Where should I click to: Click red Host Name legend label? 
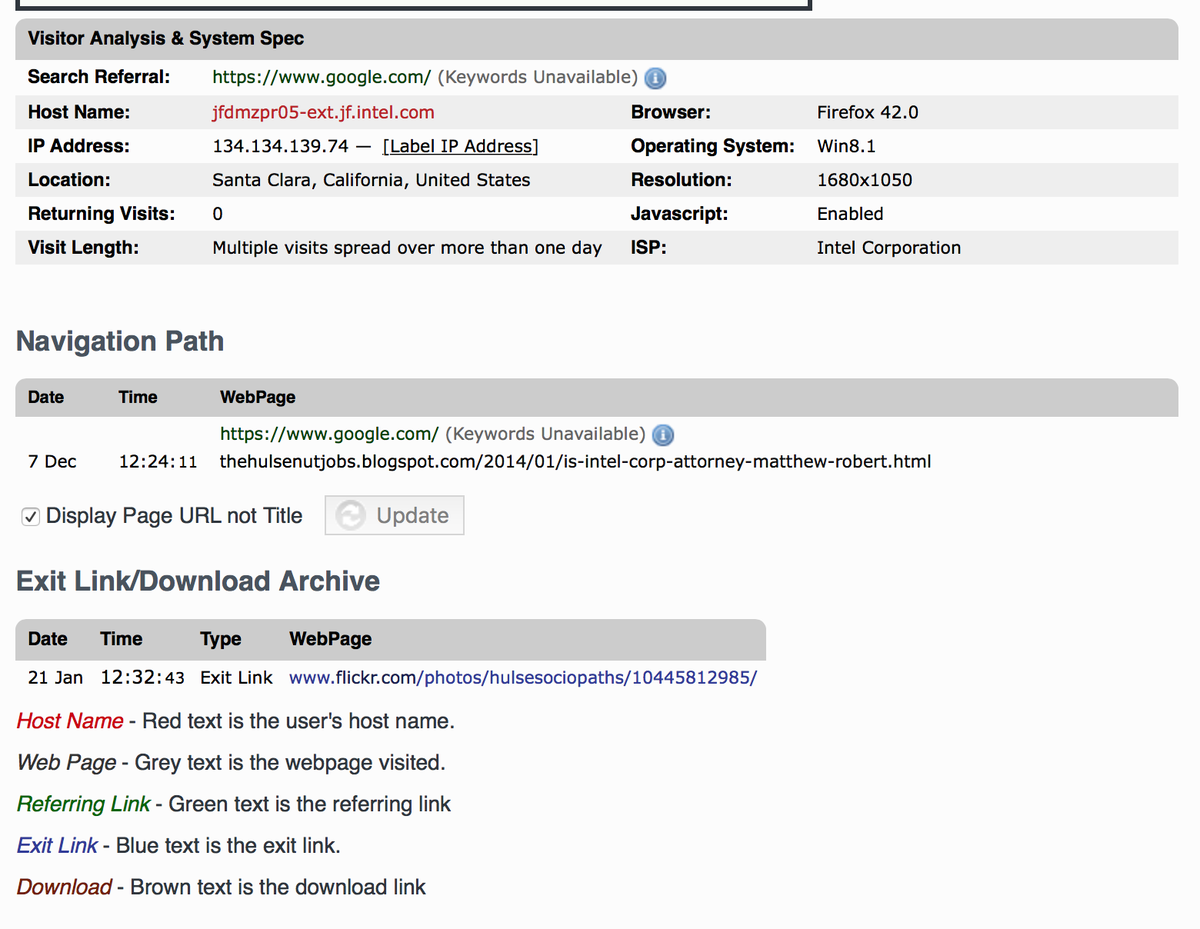tap(70, 721)
